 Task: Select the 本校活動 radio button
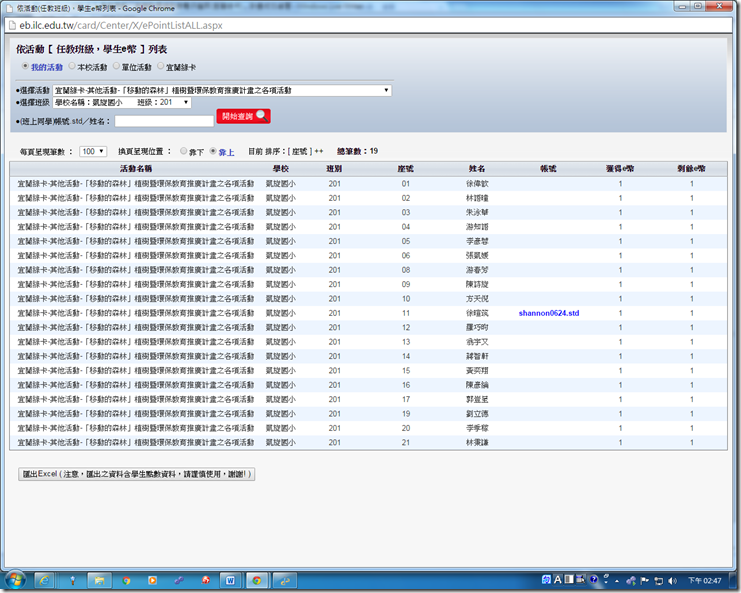coord(72,67)
